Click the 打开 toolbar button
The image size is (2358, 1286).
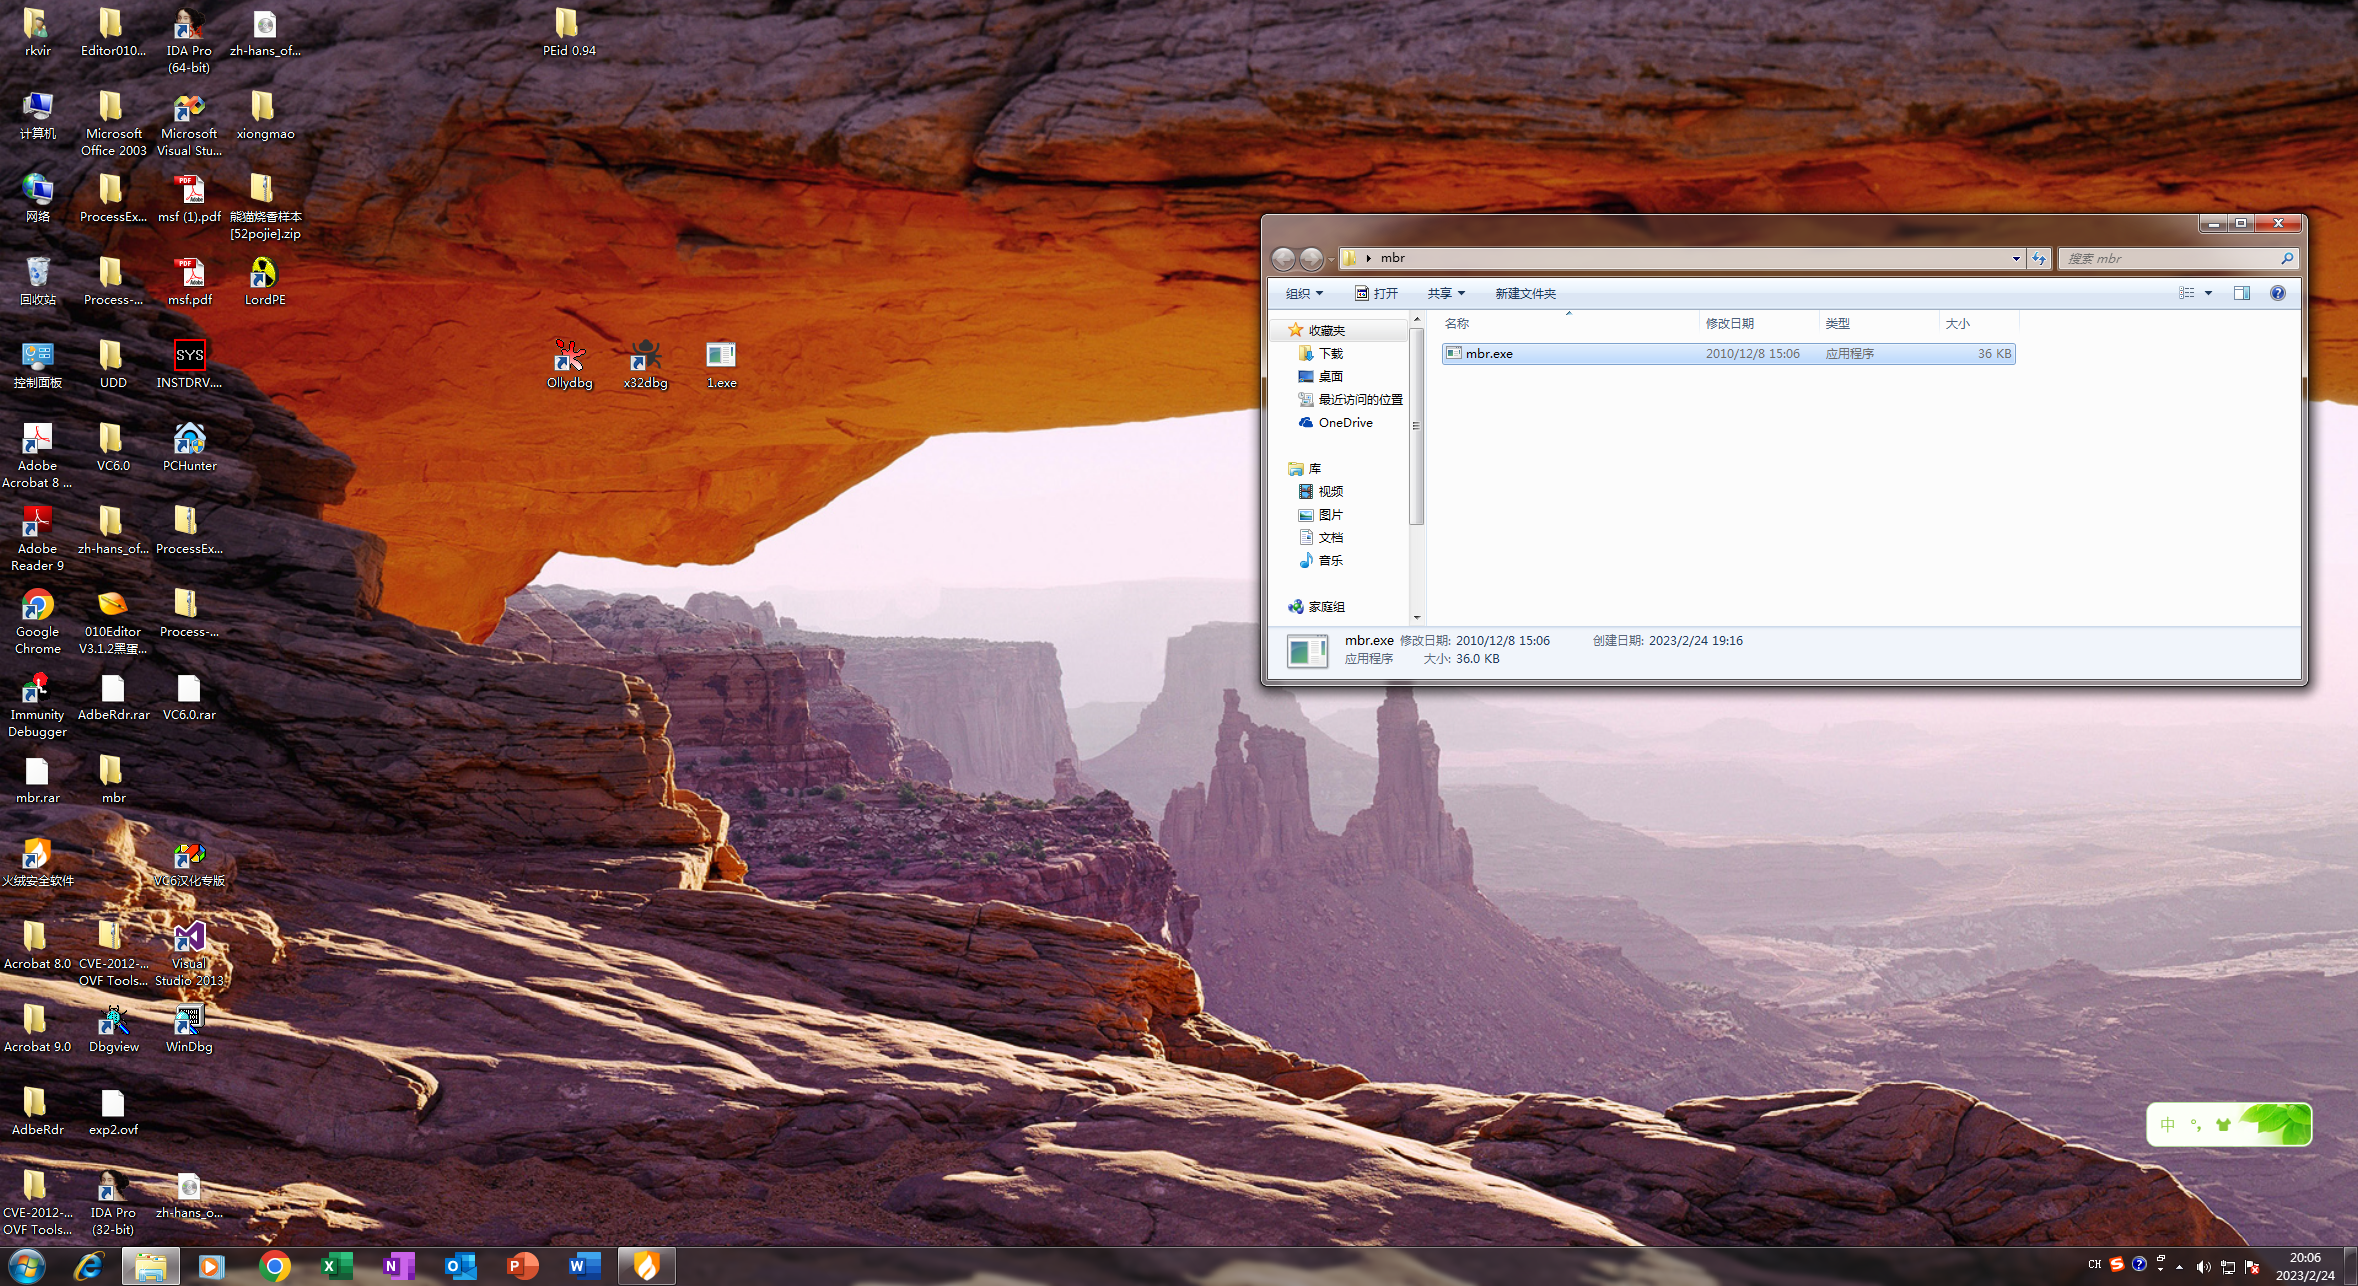pyautogui.click(x=1376, y=293)
